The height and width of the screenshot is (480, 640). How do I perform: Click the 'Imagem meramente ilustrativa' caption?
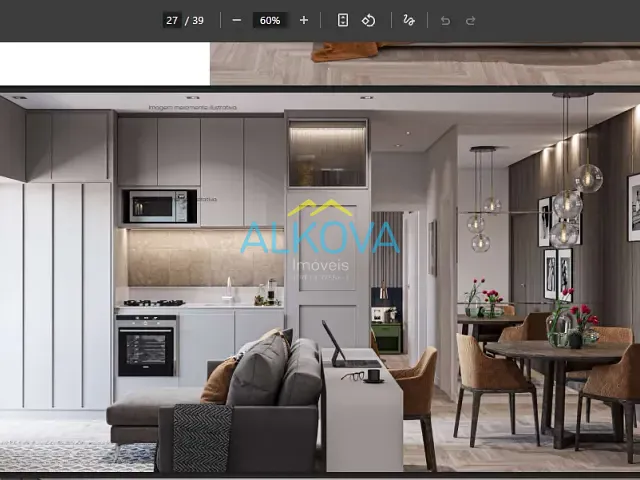pos(192,108)
